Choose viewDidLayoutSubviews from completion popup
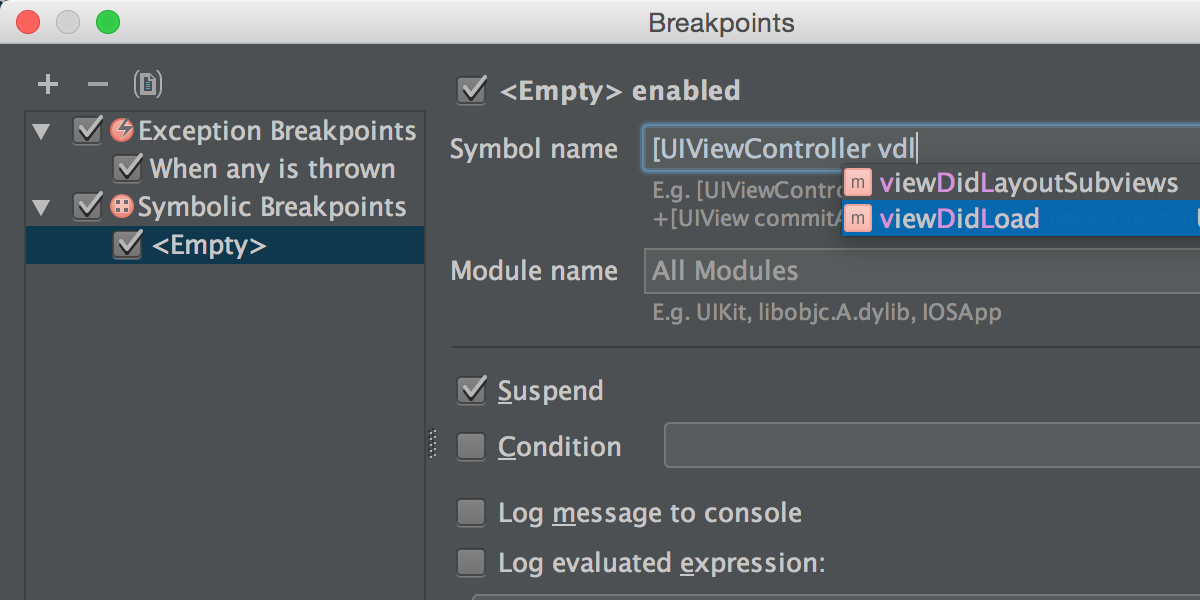1200x600 pixels. [x=1028, y=183]
